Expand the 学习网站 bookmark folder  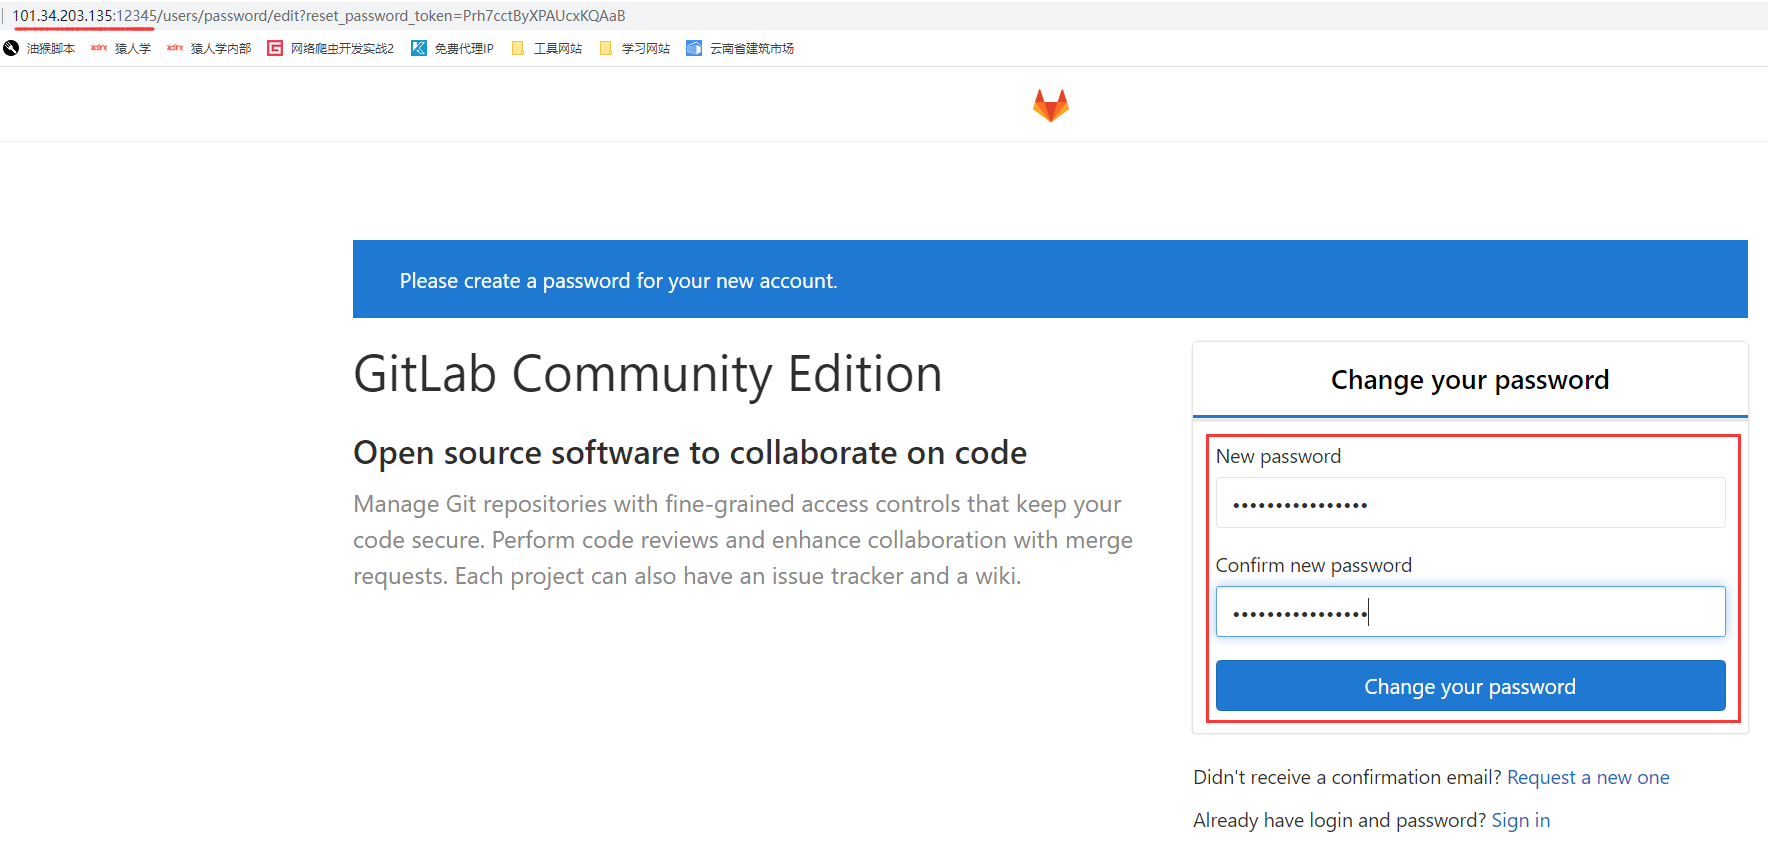coord(635,48)
